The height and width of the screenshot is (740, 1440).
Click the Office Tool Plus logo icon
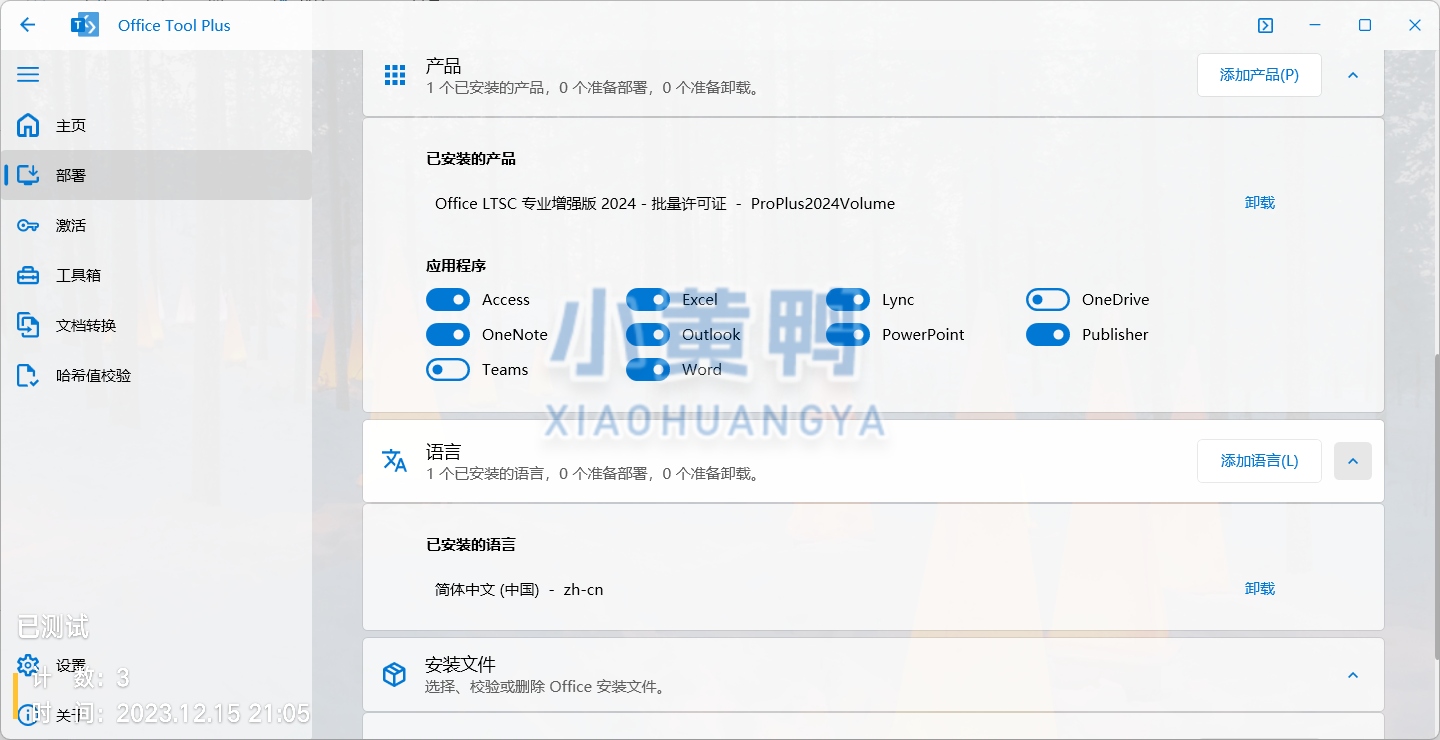point(85,25)
